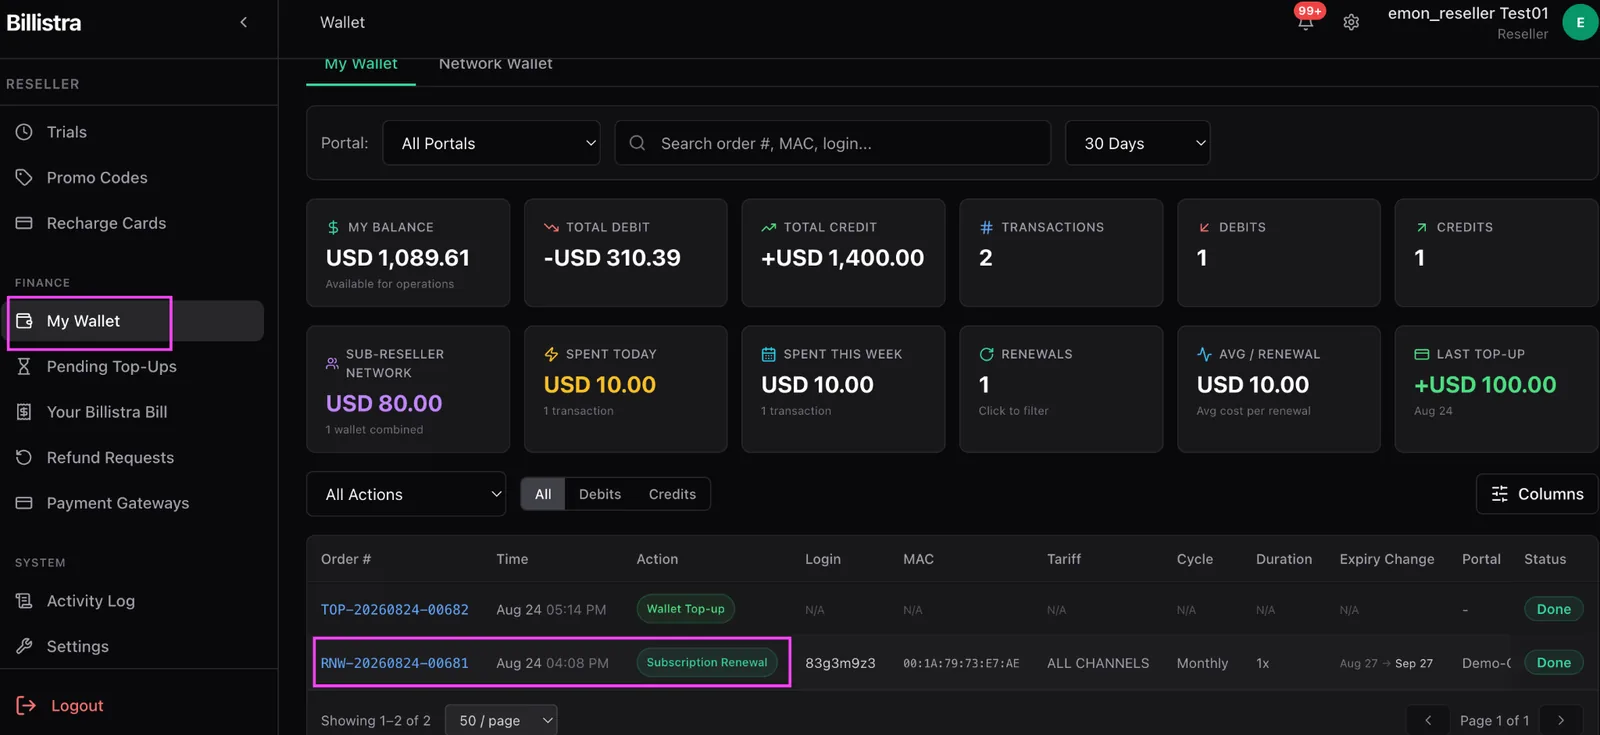The height and width of the screenshot is (735, 1600).
Task: Click the Logout arrow icon
Action: tap(26, 705)
